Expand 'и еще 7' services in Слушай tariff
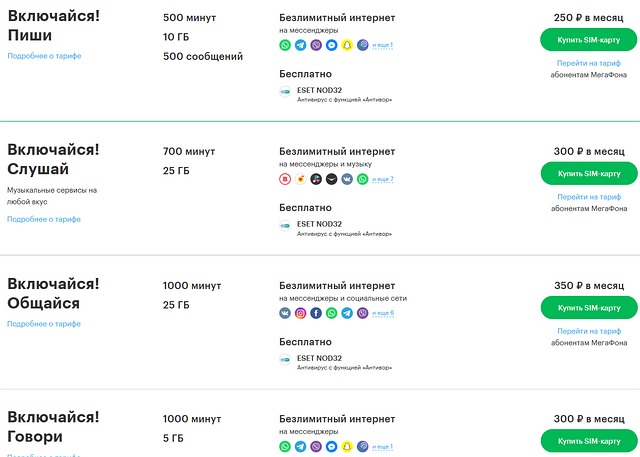Viewport: 640px width, 457px height. click(383, 179)
